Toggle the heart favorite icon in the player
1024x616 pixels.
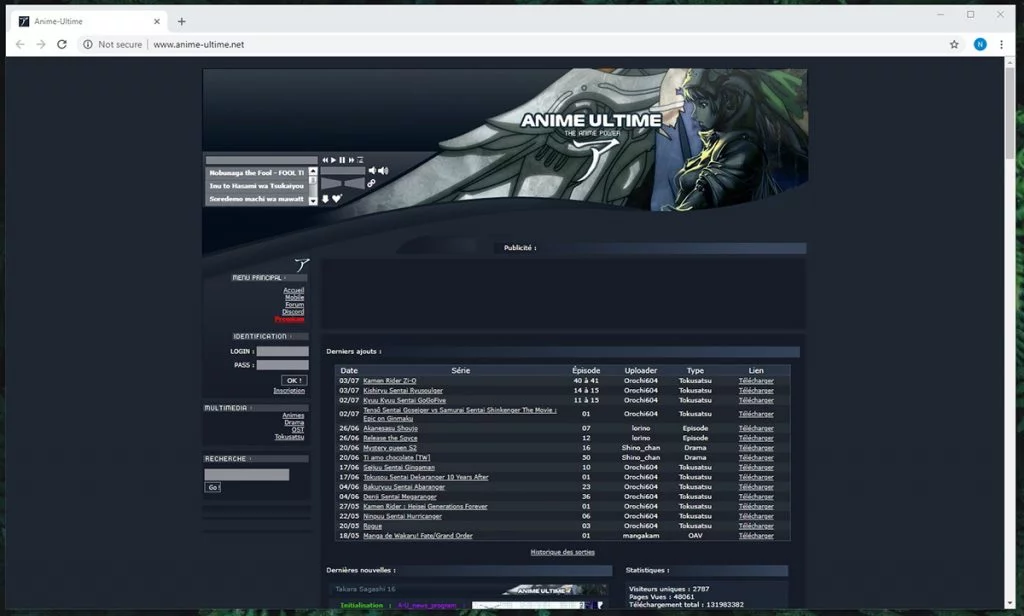click(336, 198)
